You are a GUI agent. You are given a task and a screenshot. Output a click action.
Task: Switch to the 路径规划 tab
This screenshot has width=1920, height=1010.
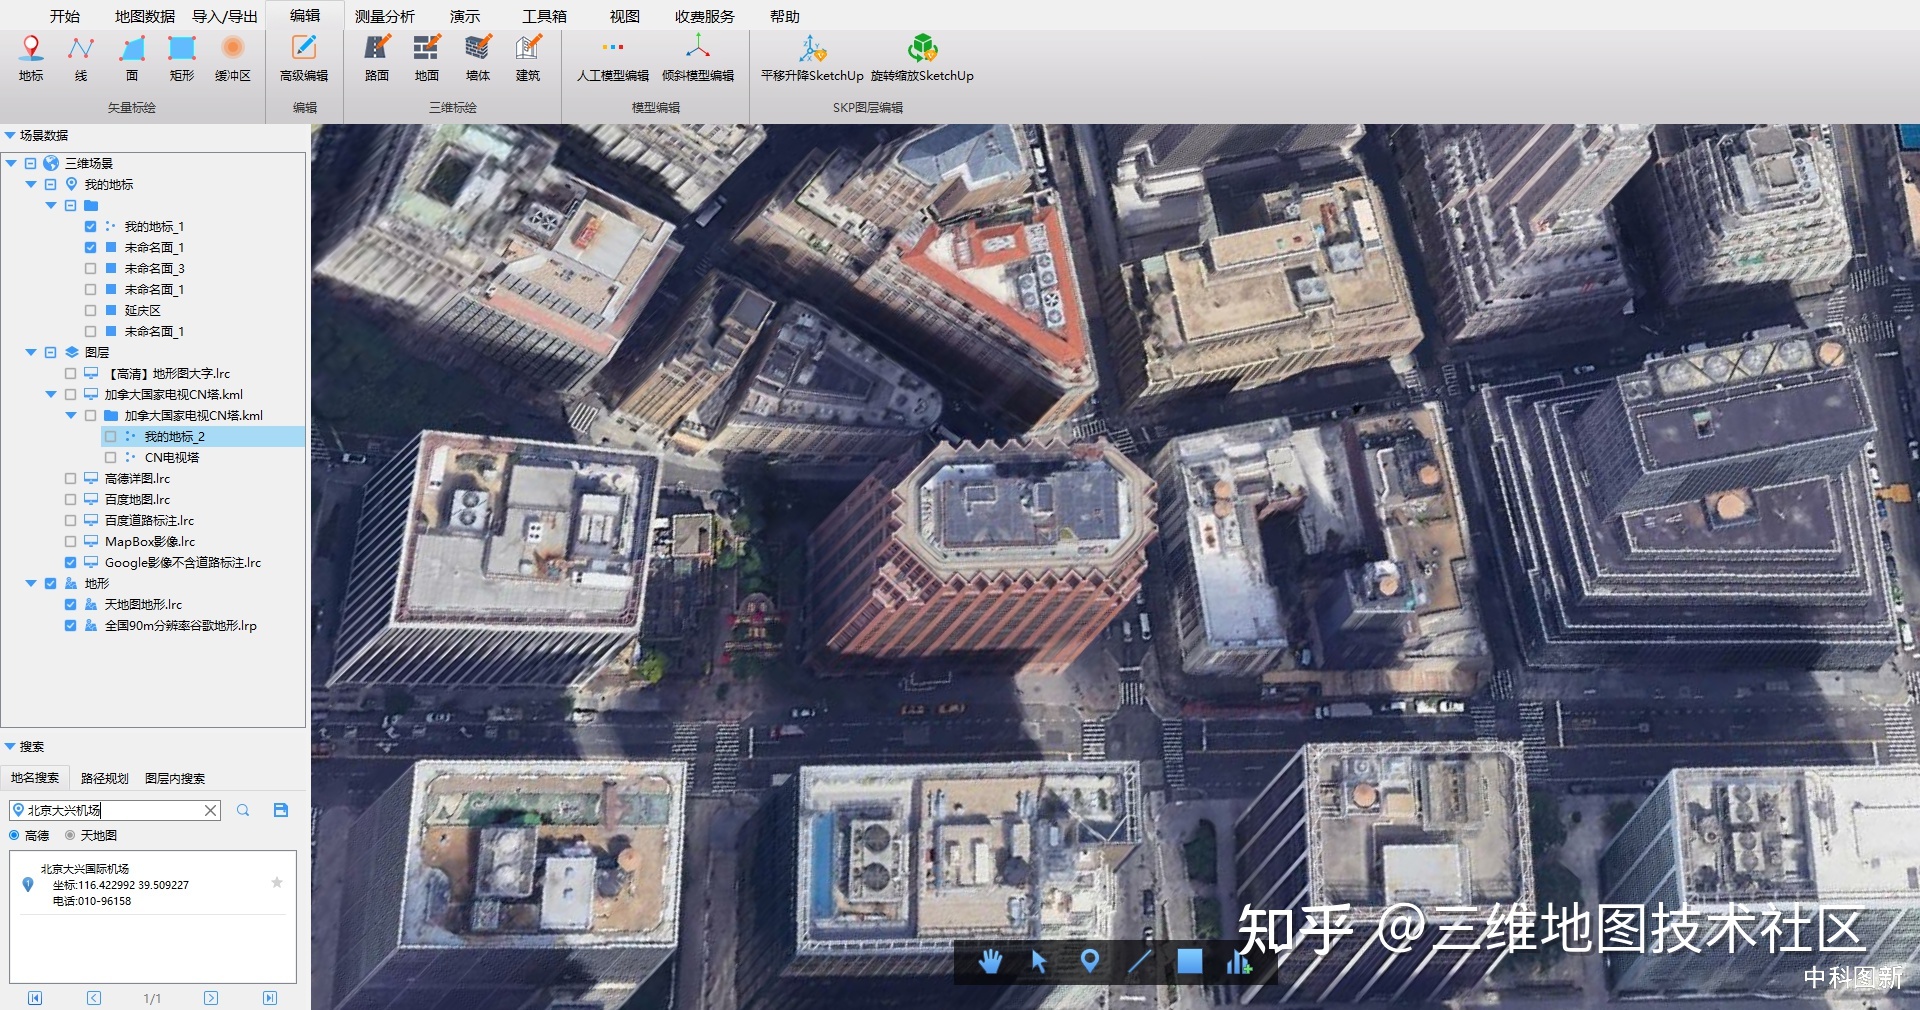coord(104,778)
